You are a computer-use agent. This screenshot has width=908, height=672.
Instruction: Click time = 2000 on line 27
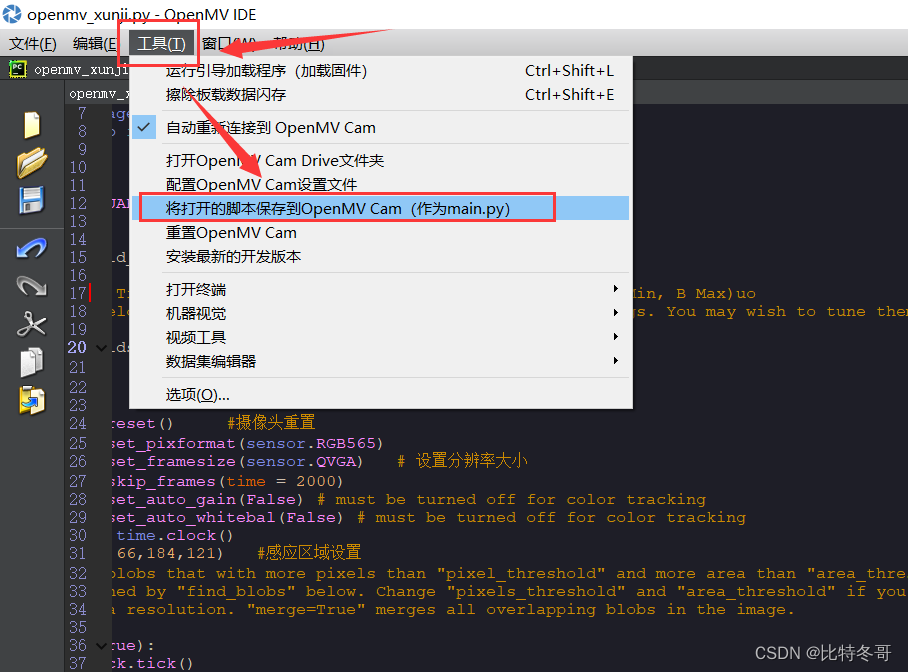click(281, 481)
